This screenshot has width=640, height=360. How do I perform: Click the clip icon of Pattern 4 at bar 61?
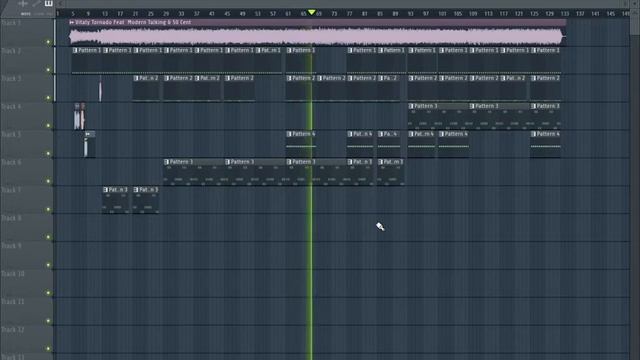coord(289,134)
